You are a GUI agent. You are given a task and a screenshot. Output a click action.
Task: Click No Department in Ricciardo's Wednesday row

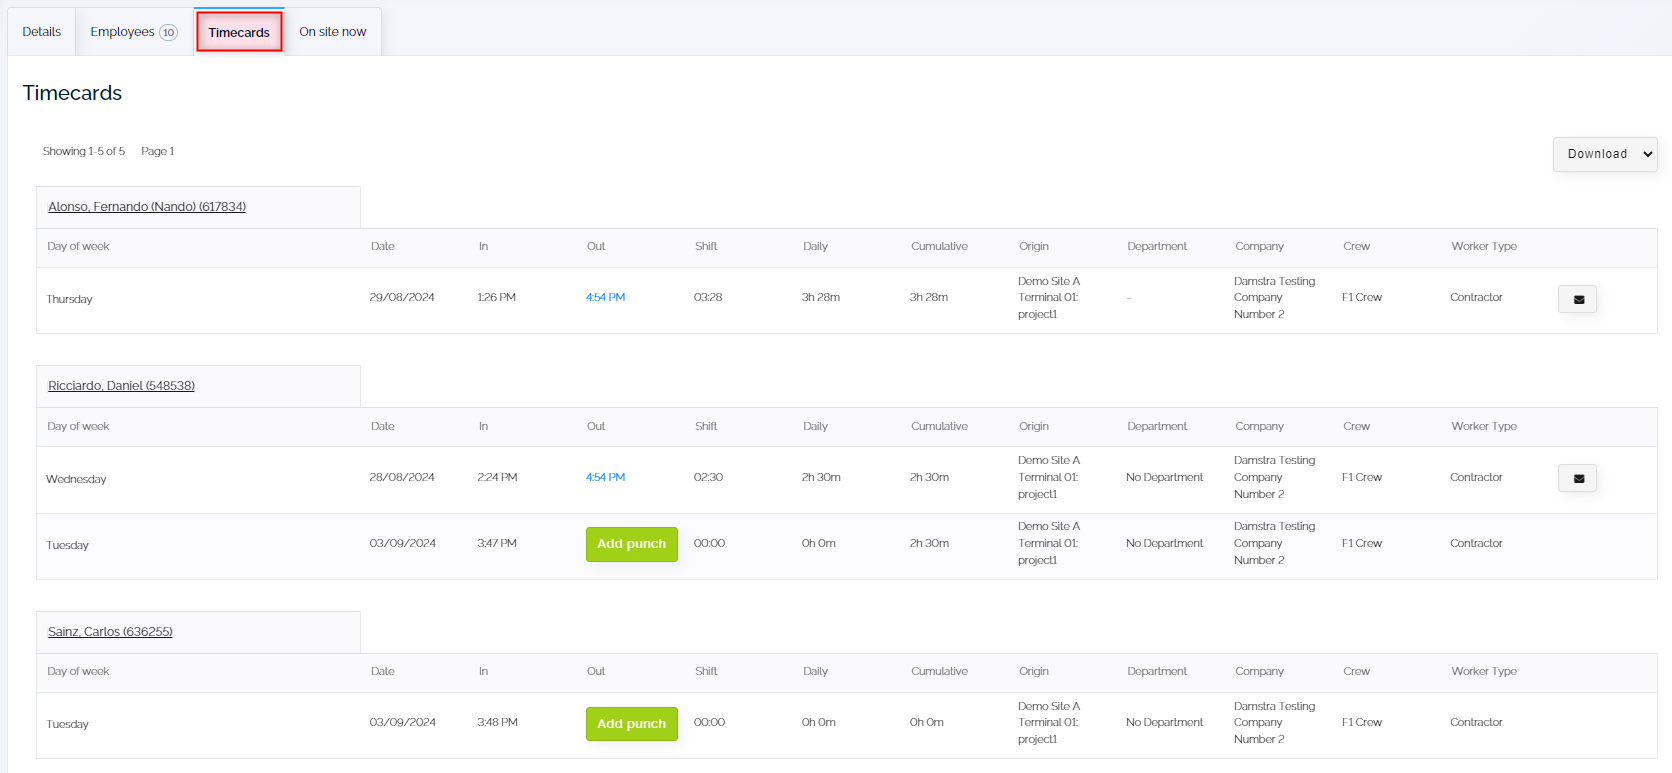(x=1165, y=478)
